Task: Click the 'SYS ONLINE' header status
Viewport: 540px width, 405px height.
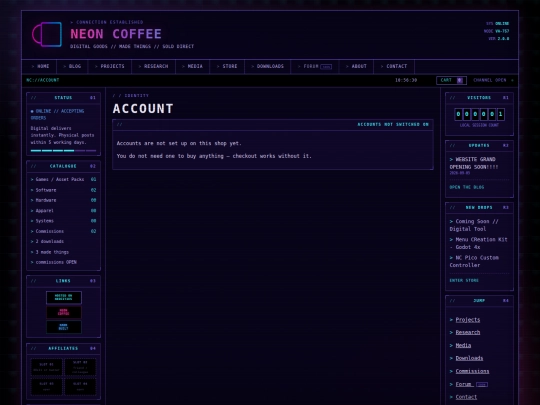Action: pos(497,24)
